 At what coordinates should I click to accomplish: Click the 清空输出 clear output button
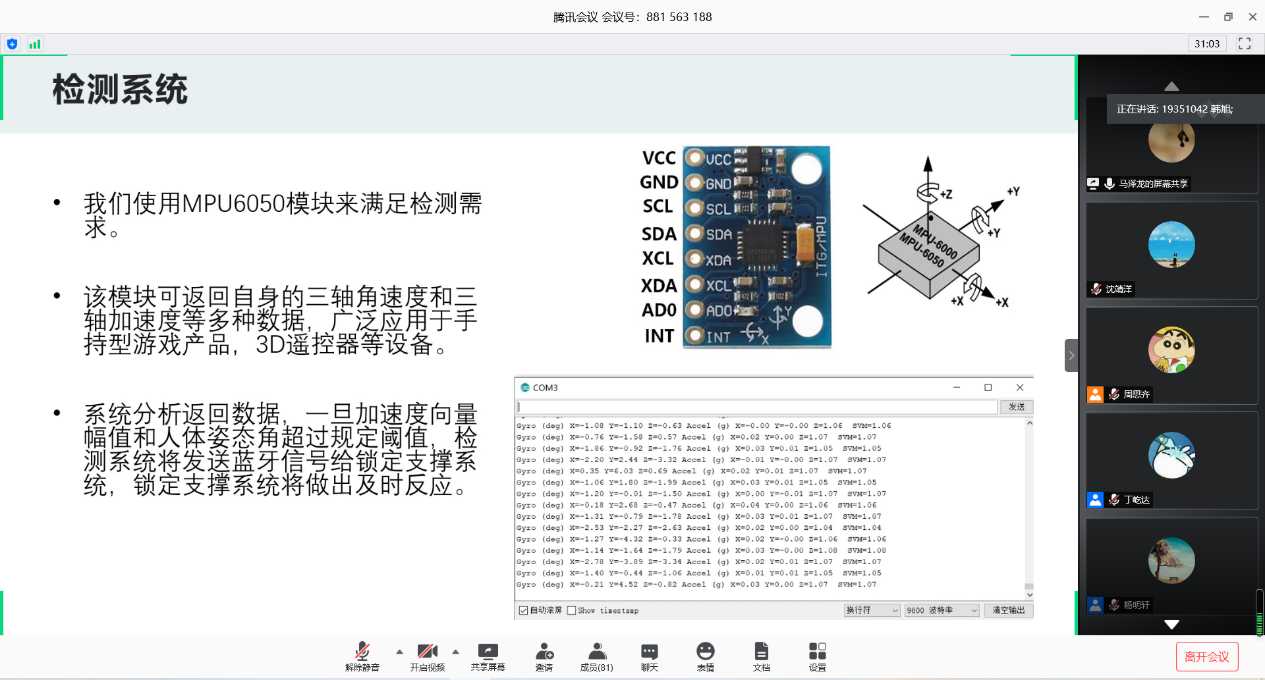click(x=1008, y=610)
